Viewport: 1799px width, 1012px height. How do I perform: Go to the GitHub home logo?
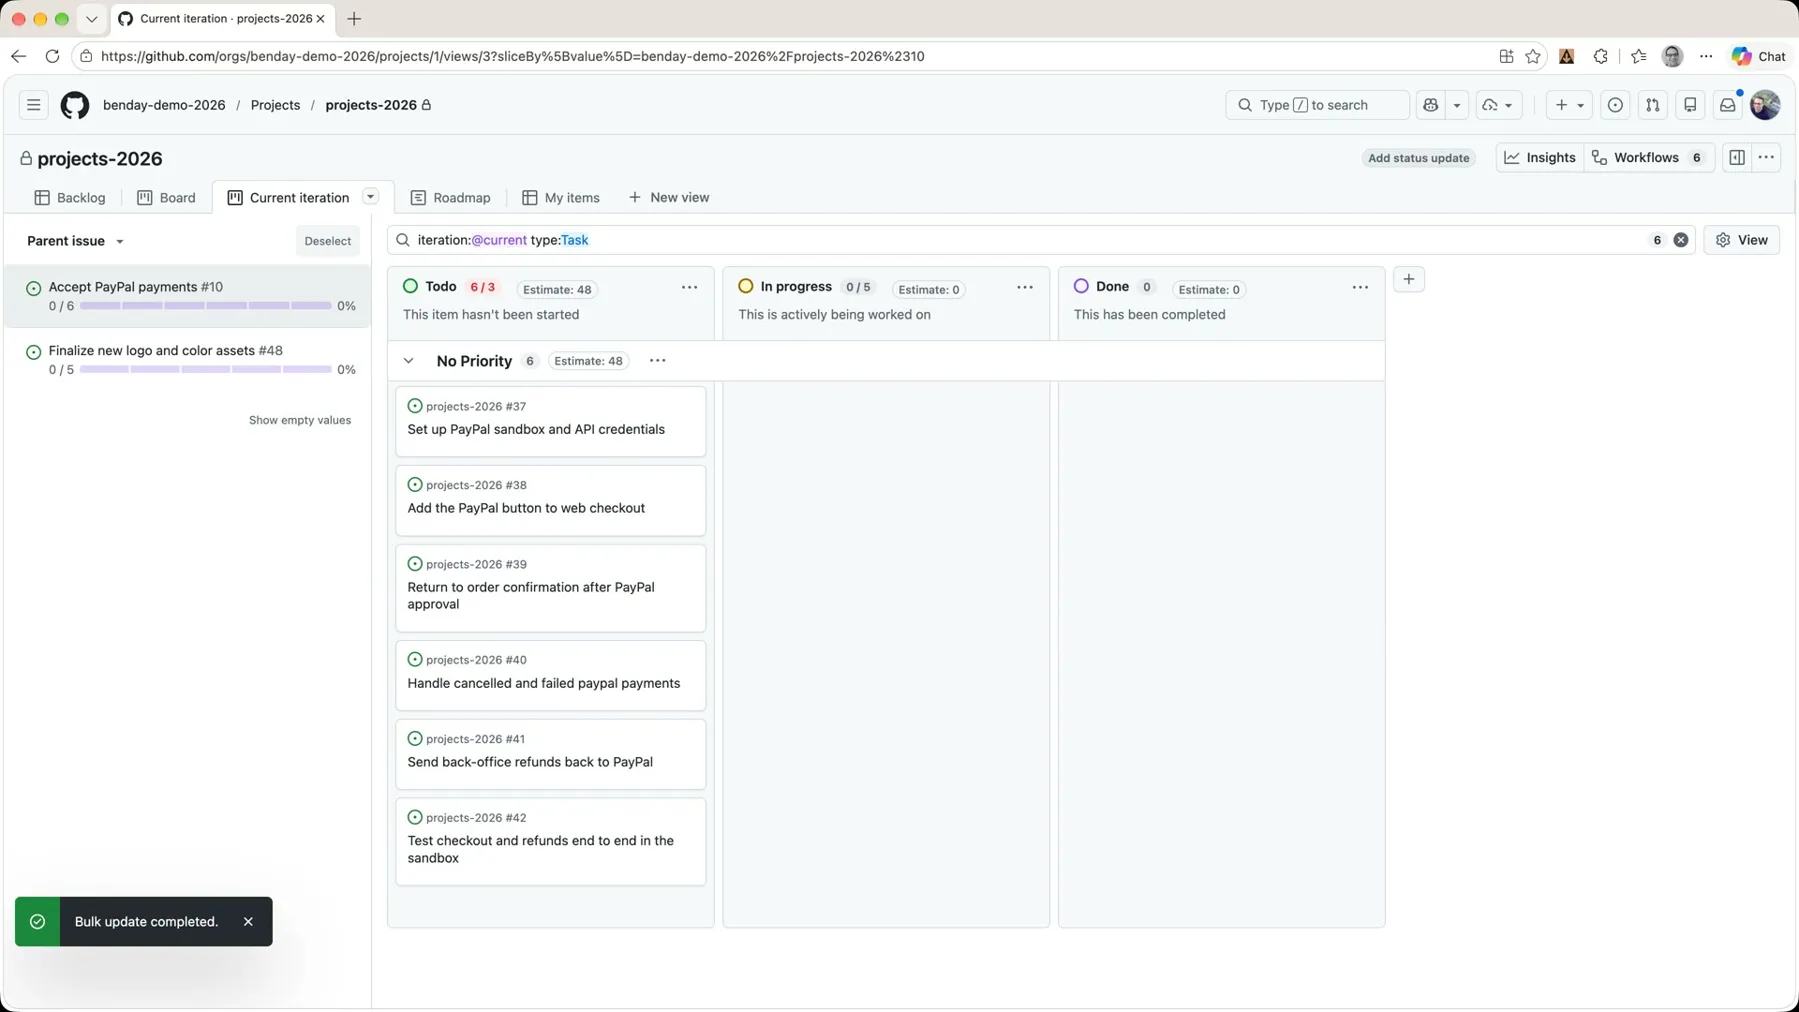75,105
